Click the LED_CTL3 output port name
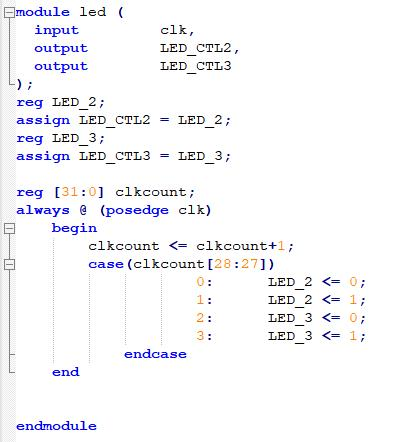The width and height of the screenshot is (395, 442). pos(196,66)
